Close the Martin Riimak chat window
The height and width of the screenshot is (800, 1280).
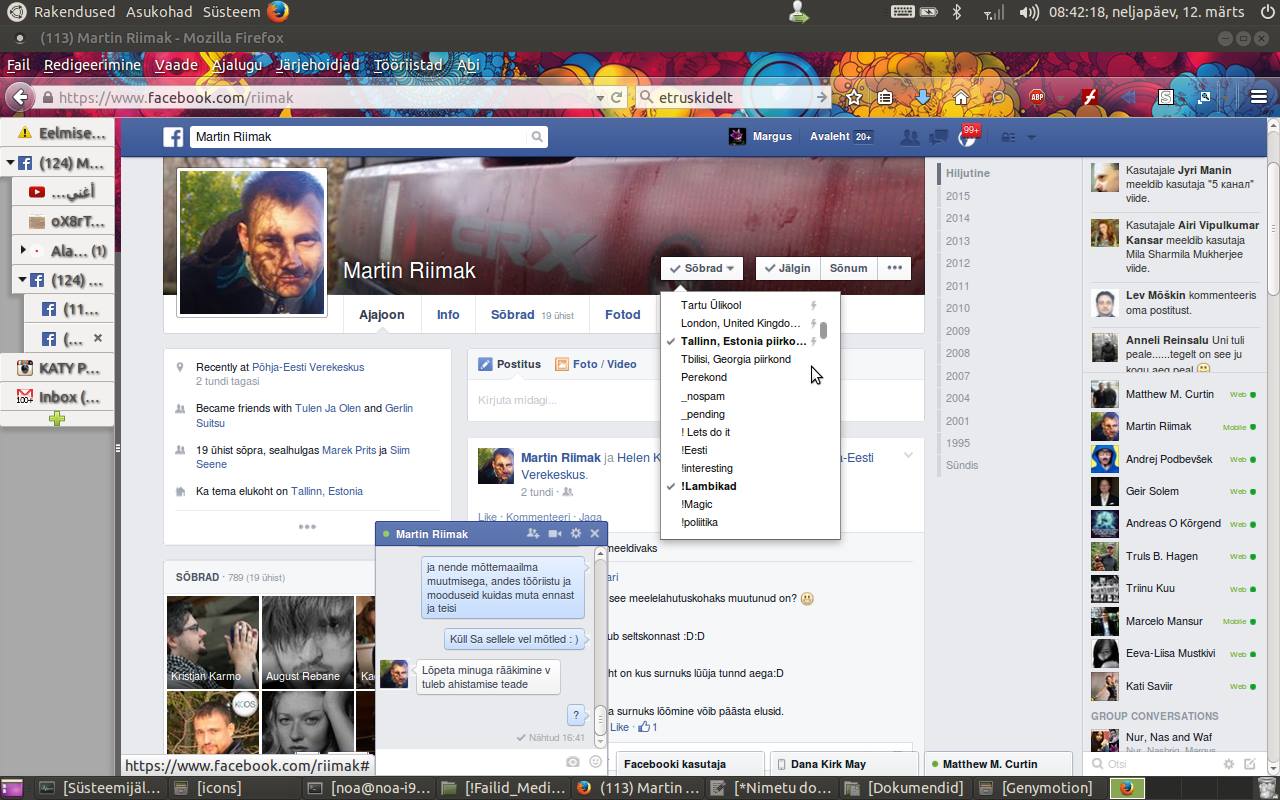pos(595,534)
